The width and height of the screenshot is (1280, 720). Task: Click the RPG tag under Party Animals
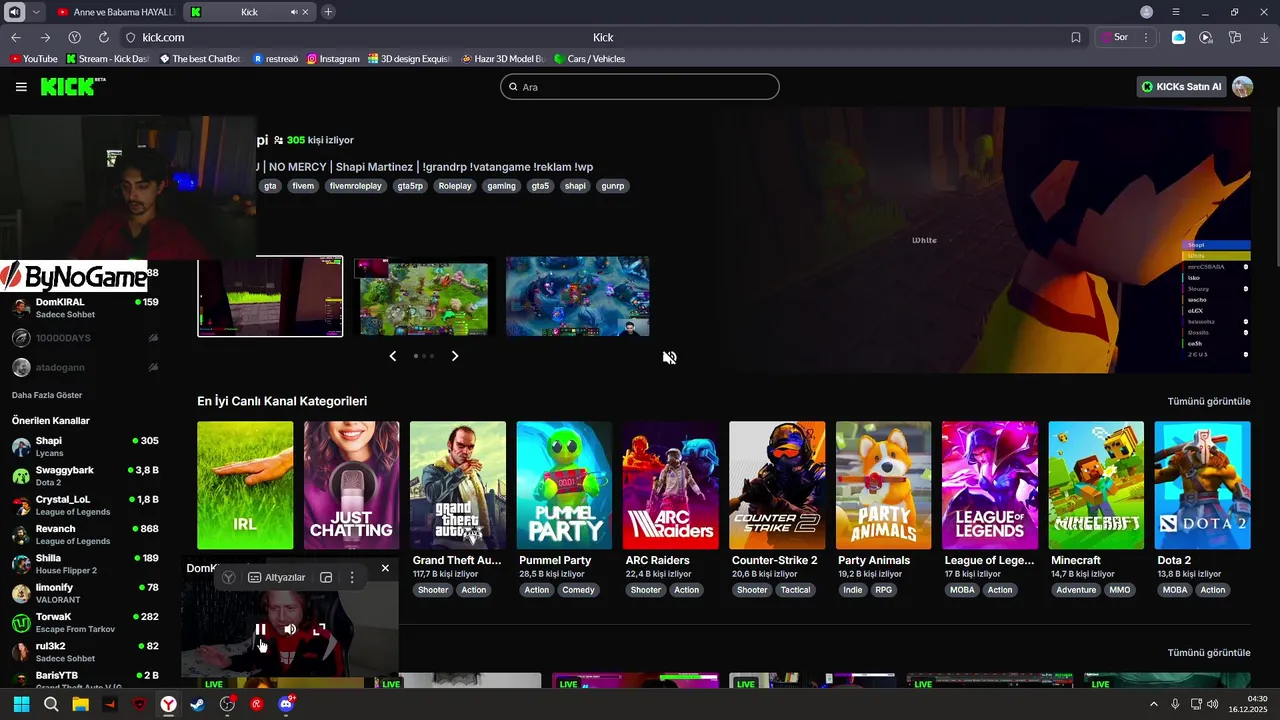click(x=884, y=590)
